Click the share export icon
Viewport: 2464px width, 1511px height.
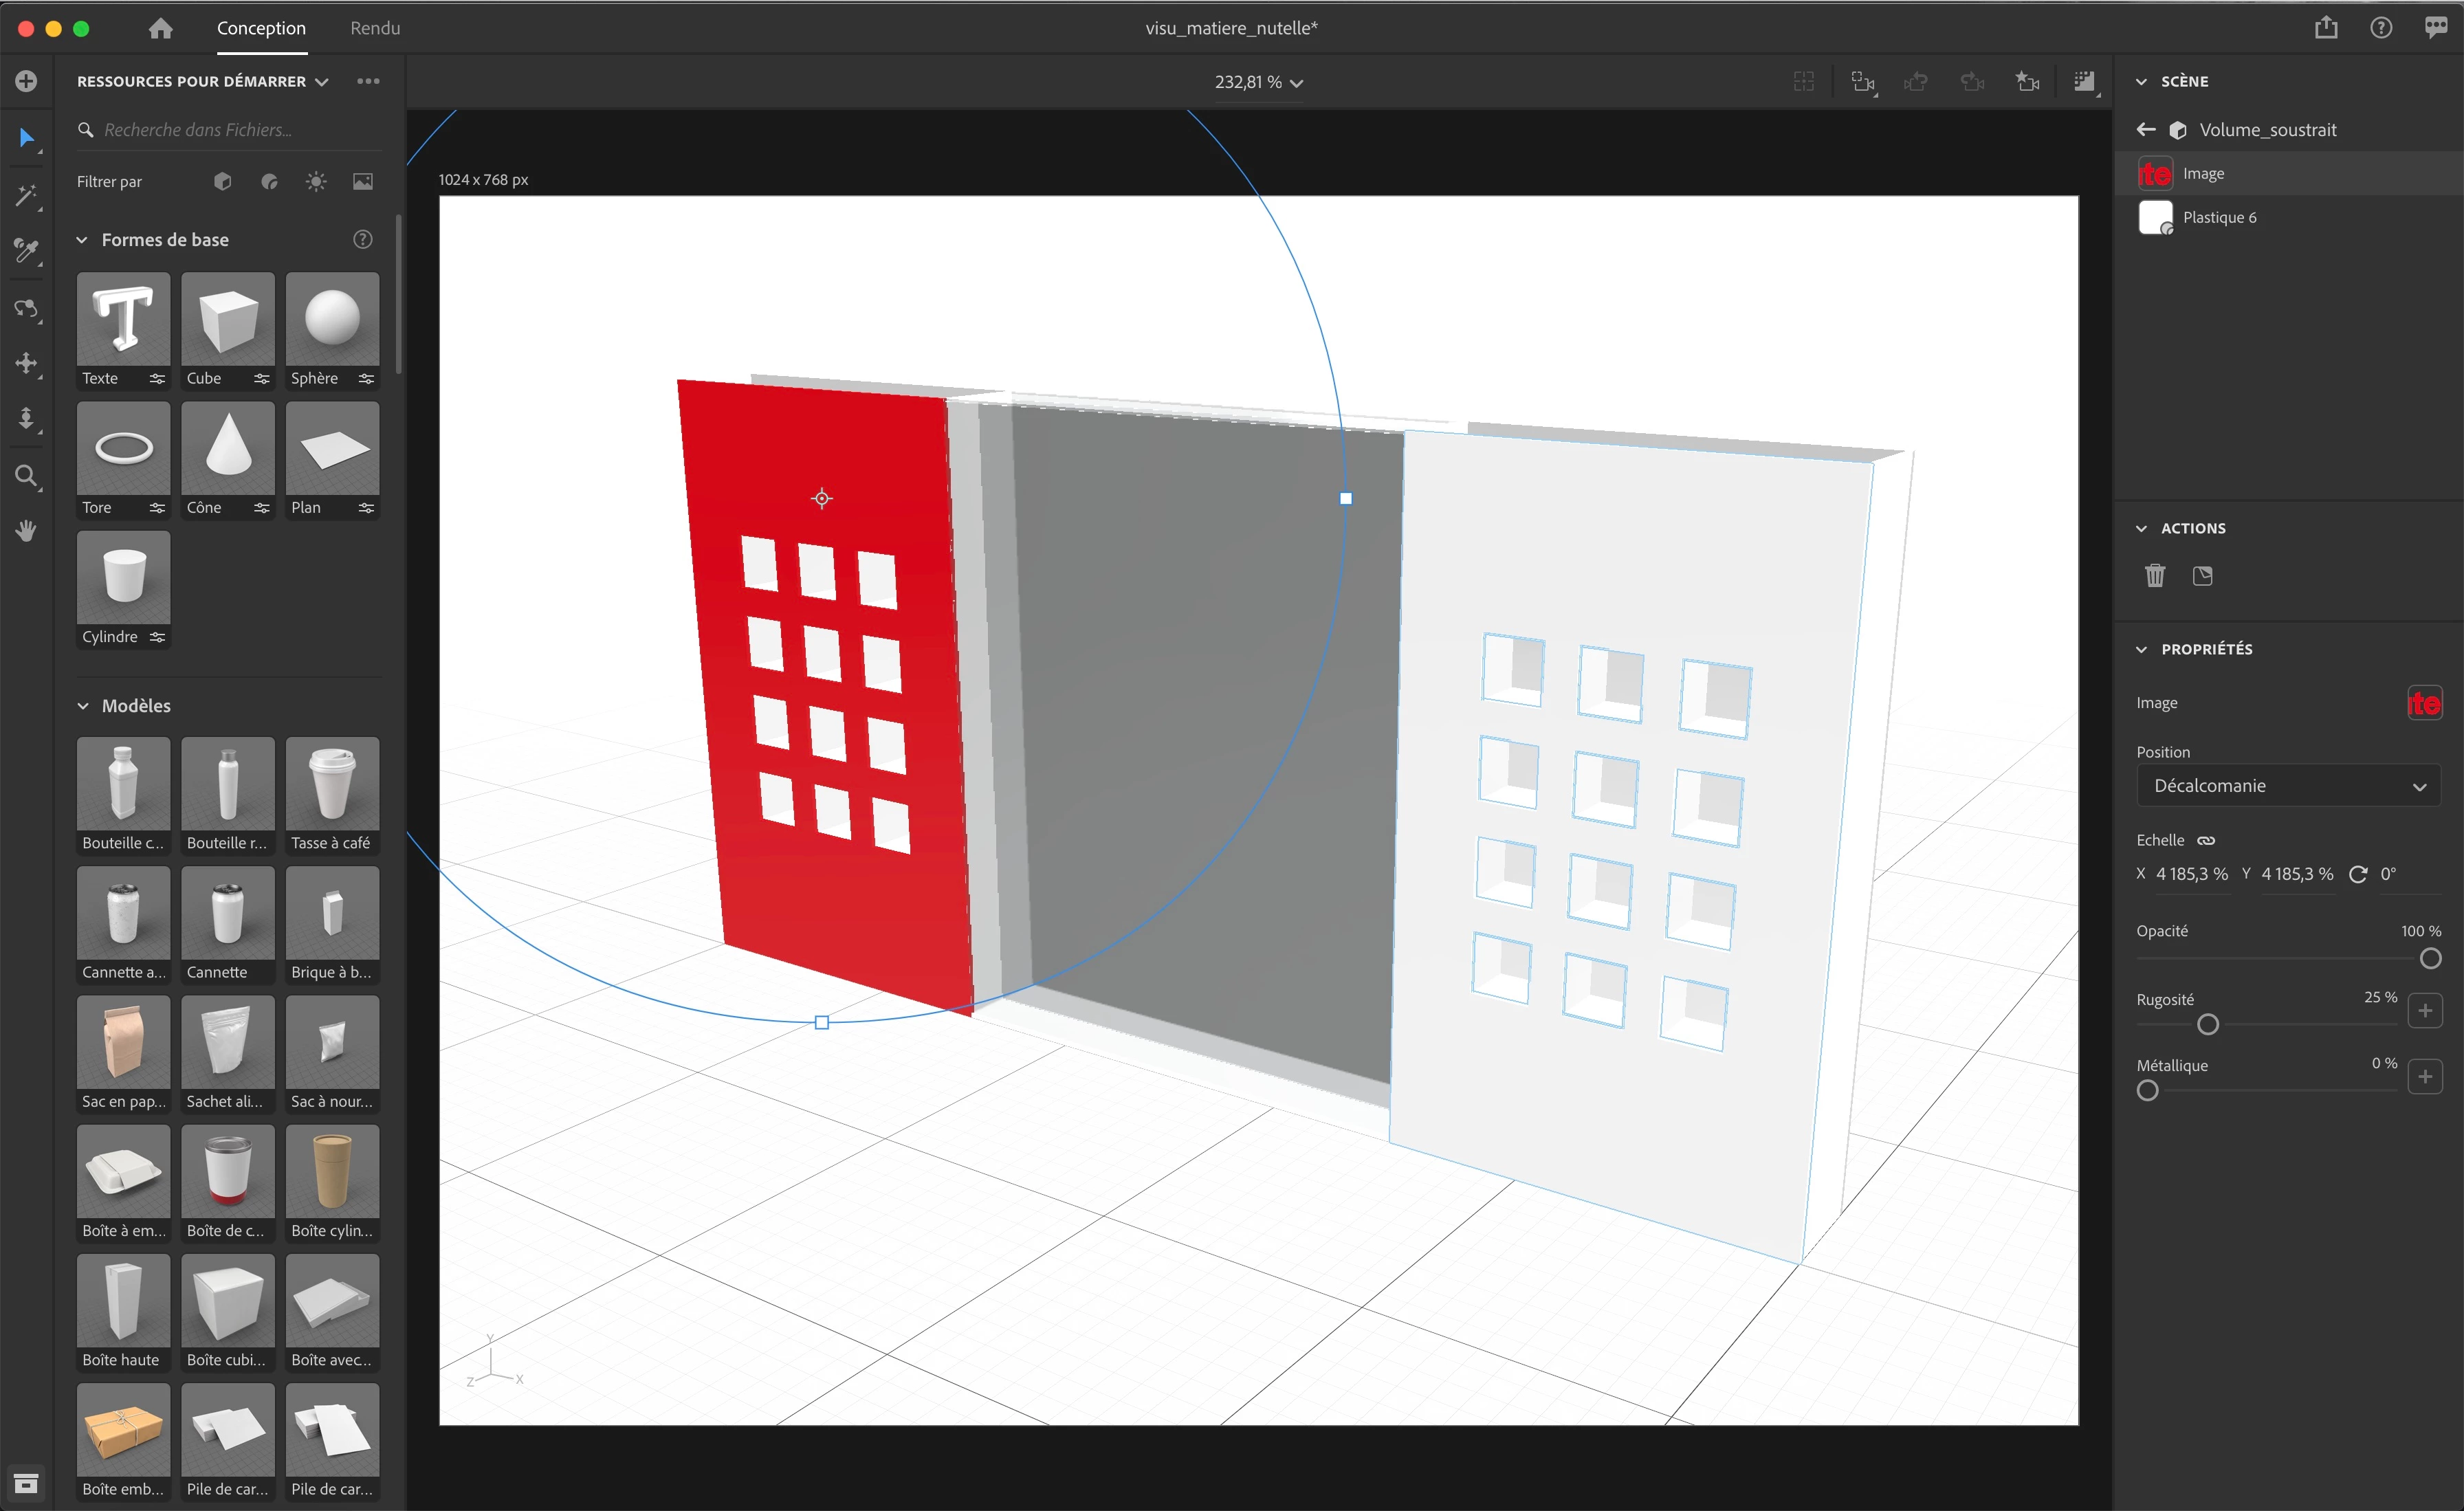2326,28
